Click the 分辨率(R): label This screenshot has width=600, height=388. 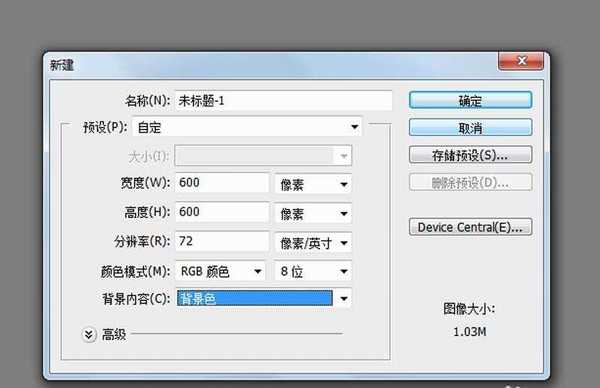tap(142, 241)
